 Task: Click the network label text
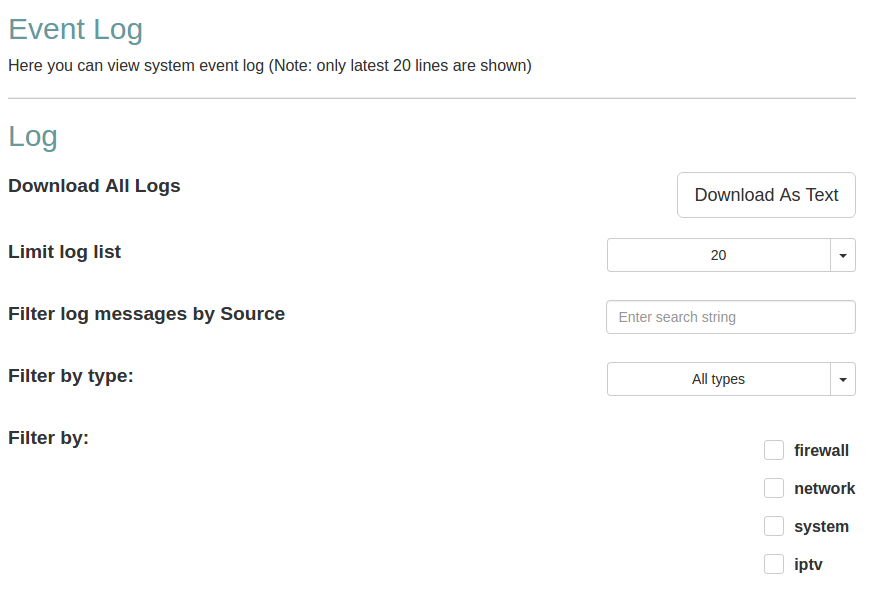click(x=824, y=489)
